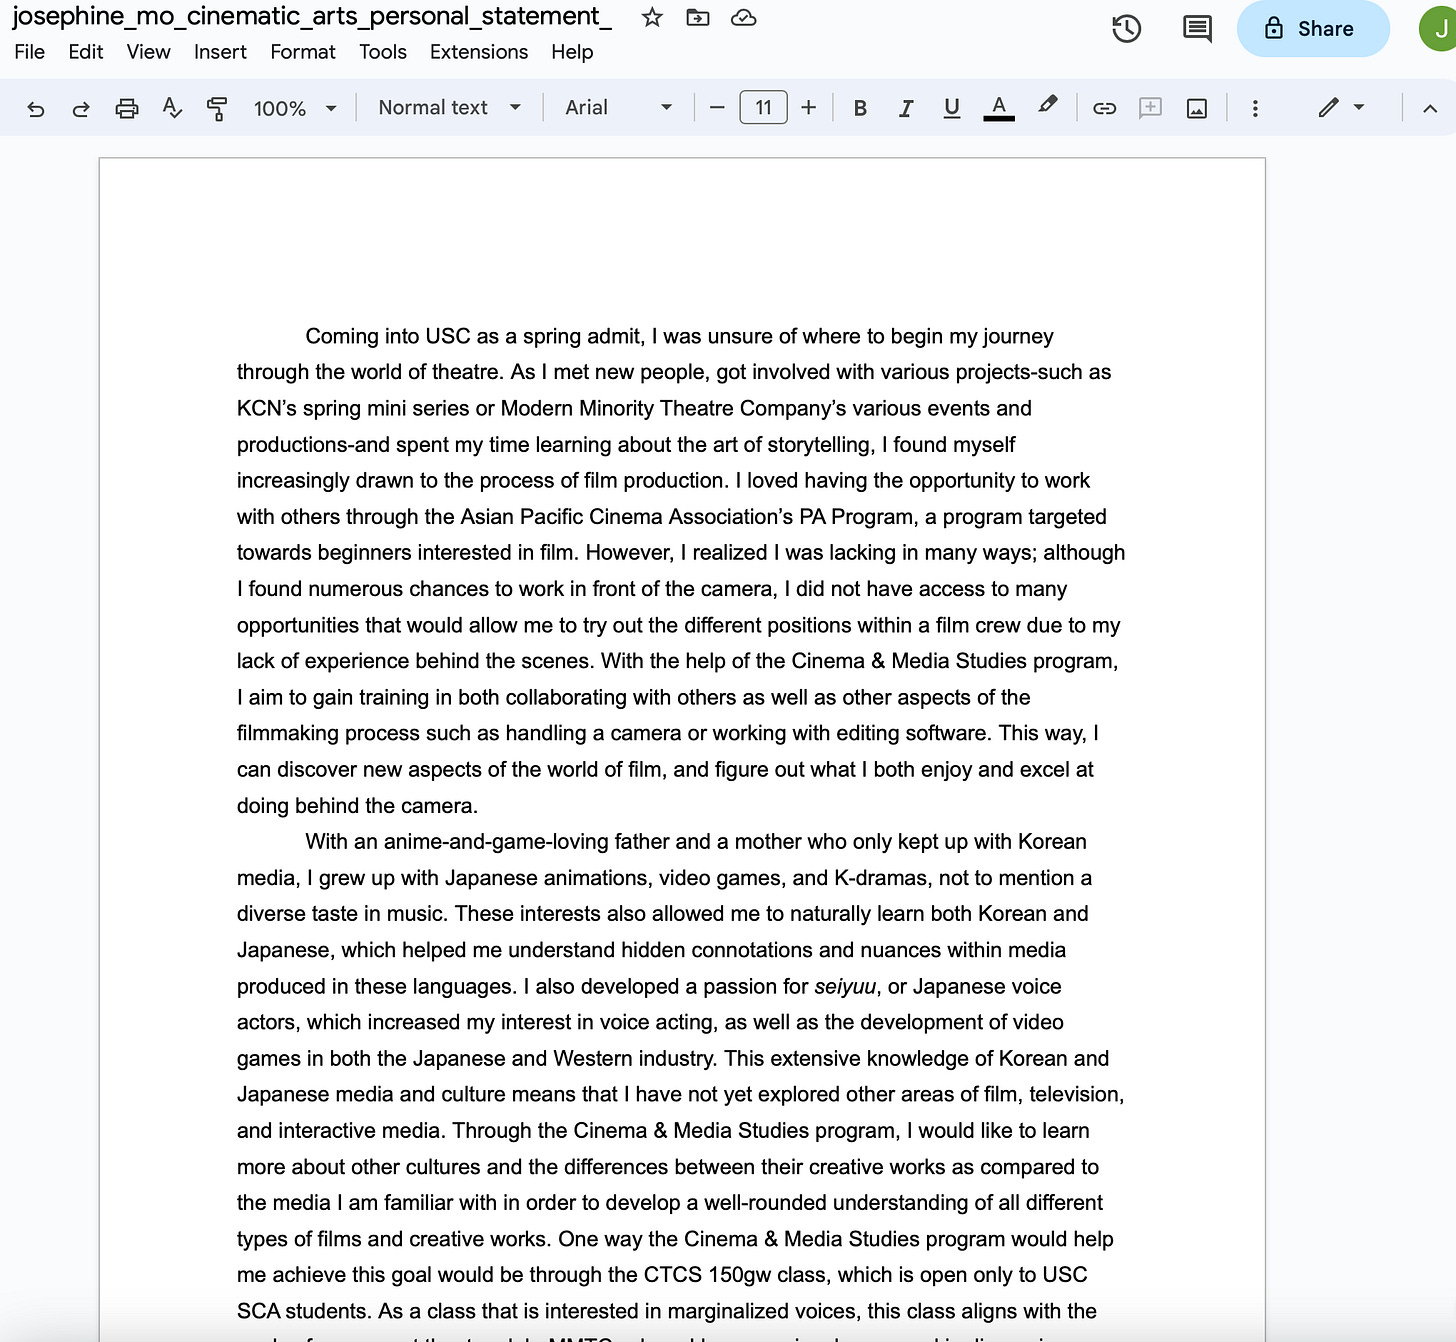The width and height of the screenshot is (1456, 1342).
Task: Toggle bold formatting
Action: pos(860,108)
